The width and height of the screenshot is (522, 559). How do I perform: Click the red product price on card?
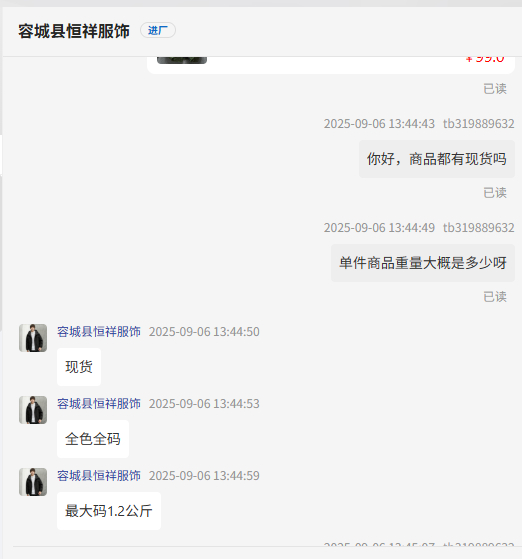[x=485, y=60]
